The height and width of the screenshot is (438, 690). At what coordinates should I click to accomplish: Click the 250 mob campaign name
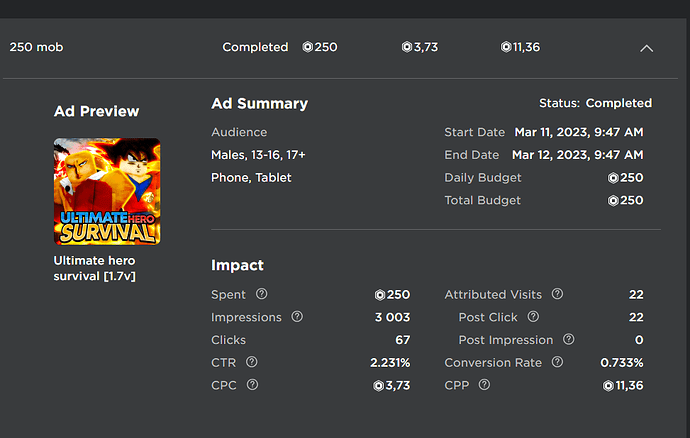(x=35, y=47)
